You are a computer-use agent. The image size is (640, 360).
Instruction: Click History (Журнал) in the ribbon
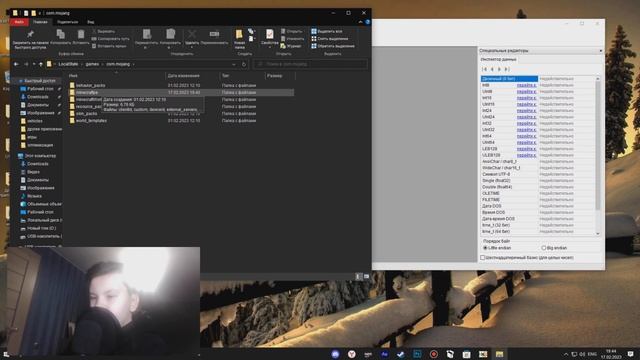[291, 46]
